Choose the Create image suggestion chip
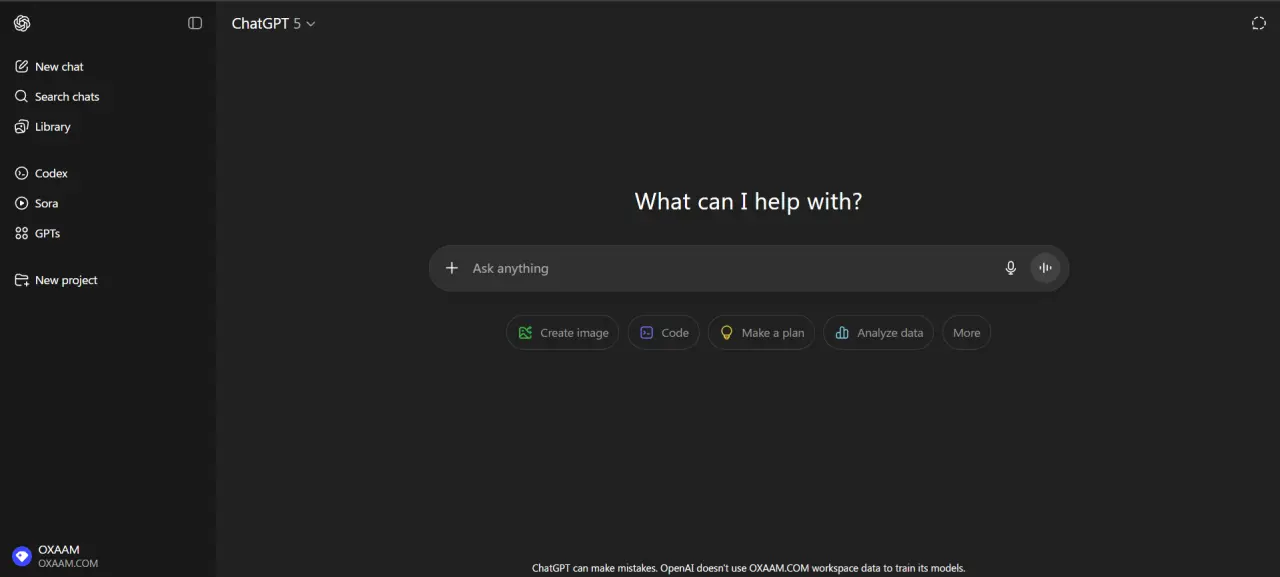The image size is (1280, 577). tap(563, 333)
